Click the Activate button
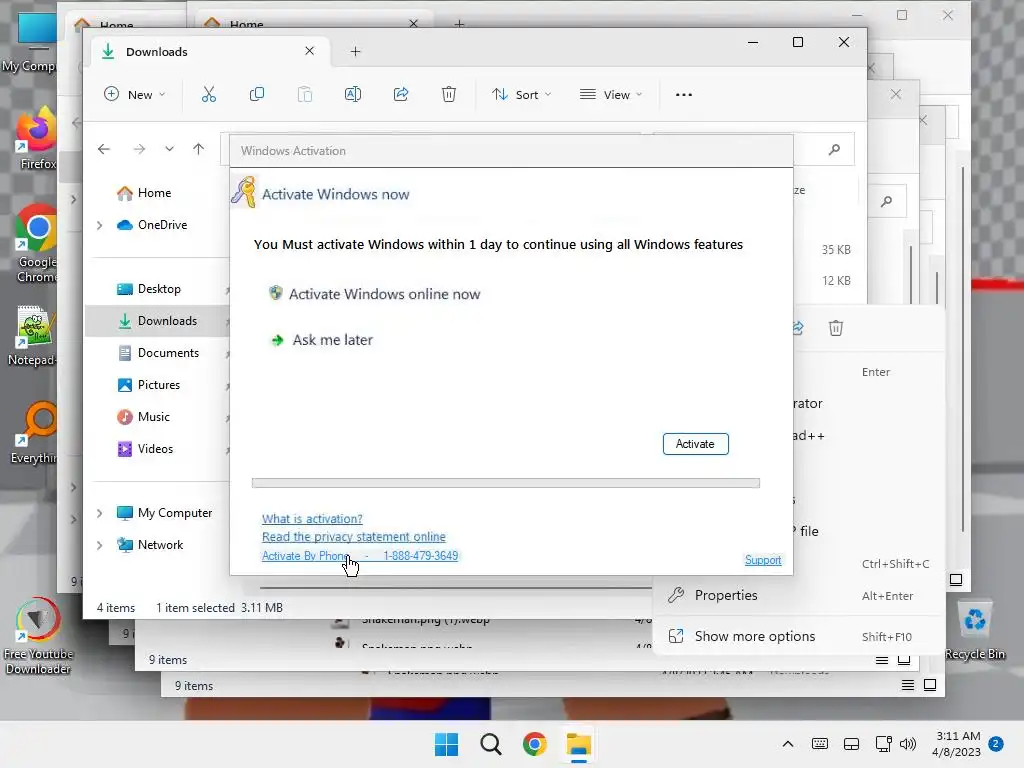 click(696, 444)
